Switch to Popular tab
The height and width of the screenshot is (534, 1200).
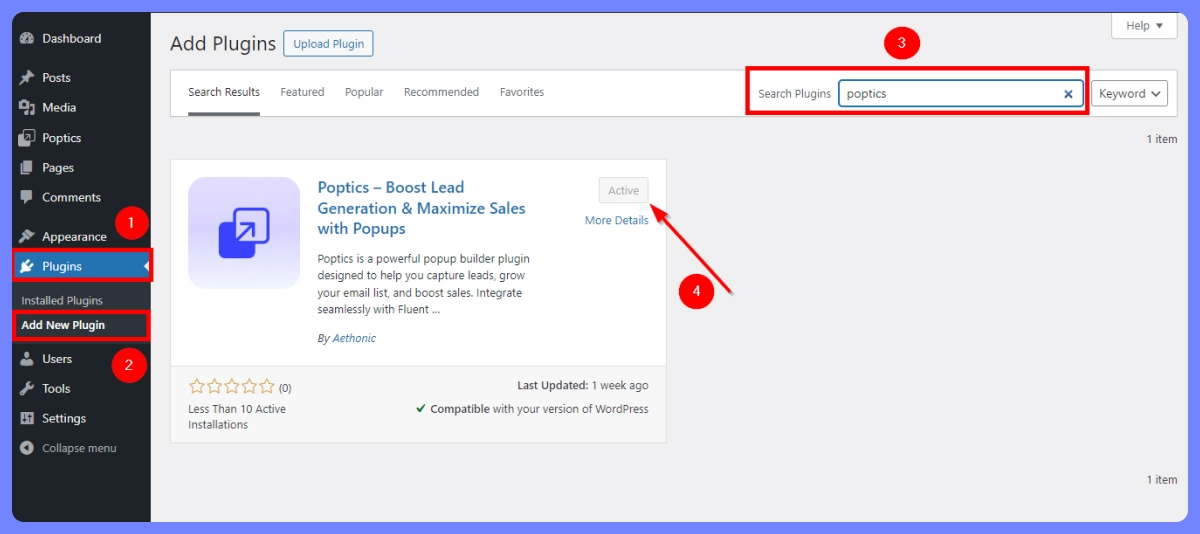[x=364, y=92]
